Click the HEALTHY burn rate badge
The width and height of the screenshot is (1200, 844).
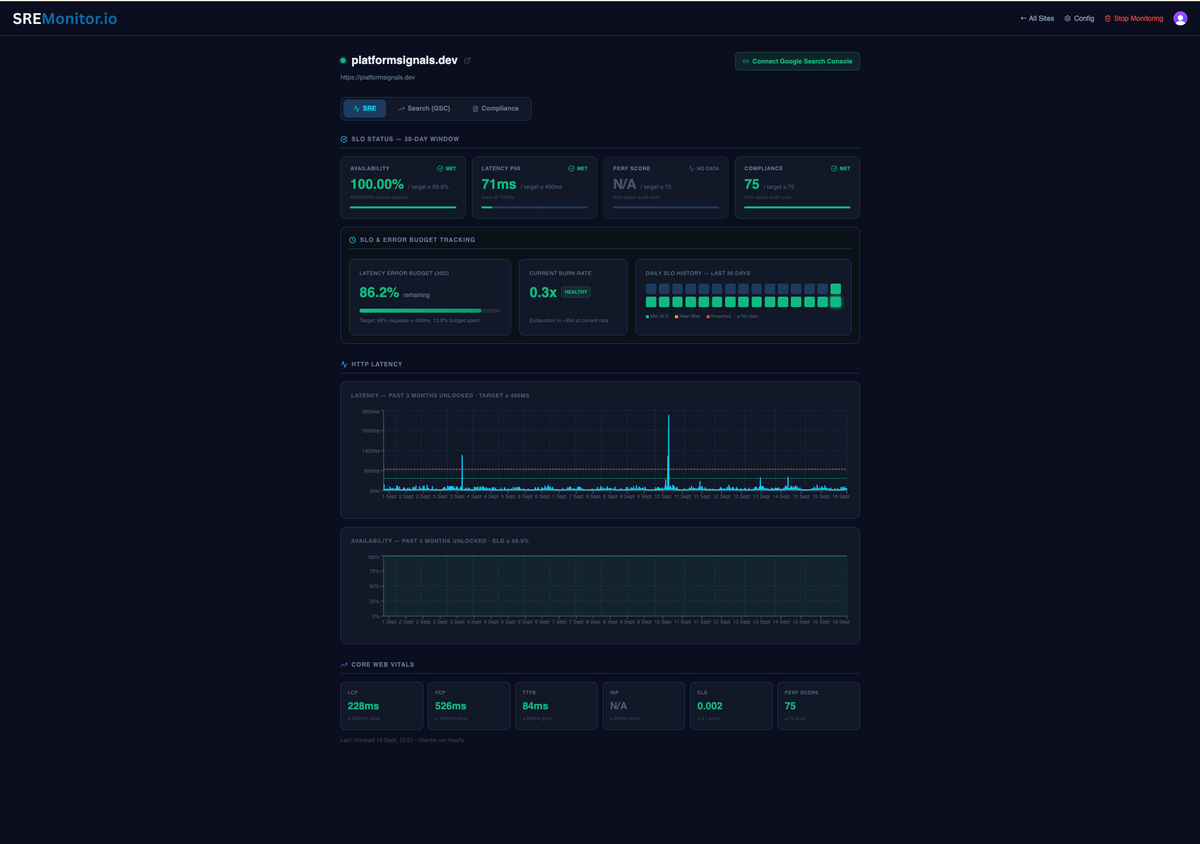[x=576, y=292]
